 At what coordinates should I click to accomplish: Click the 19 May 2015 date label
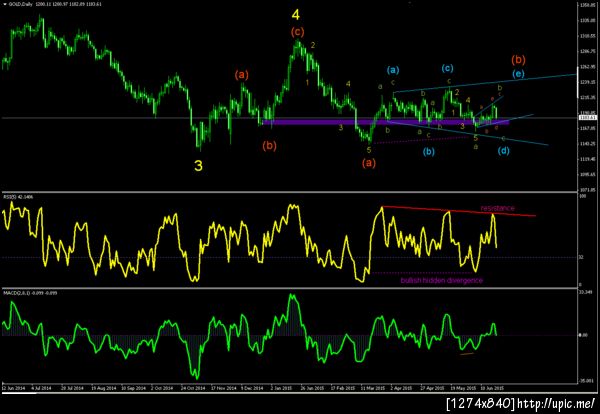(463, 388)
